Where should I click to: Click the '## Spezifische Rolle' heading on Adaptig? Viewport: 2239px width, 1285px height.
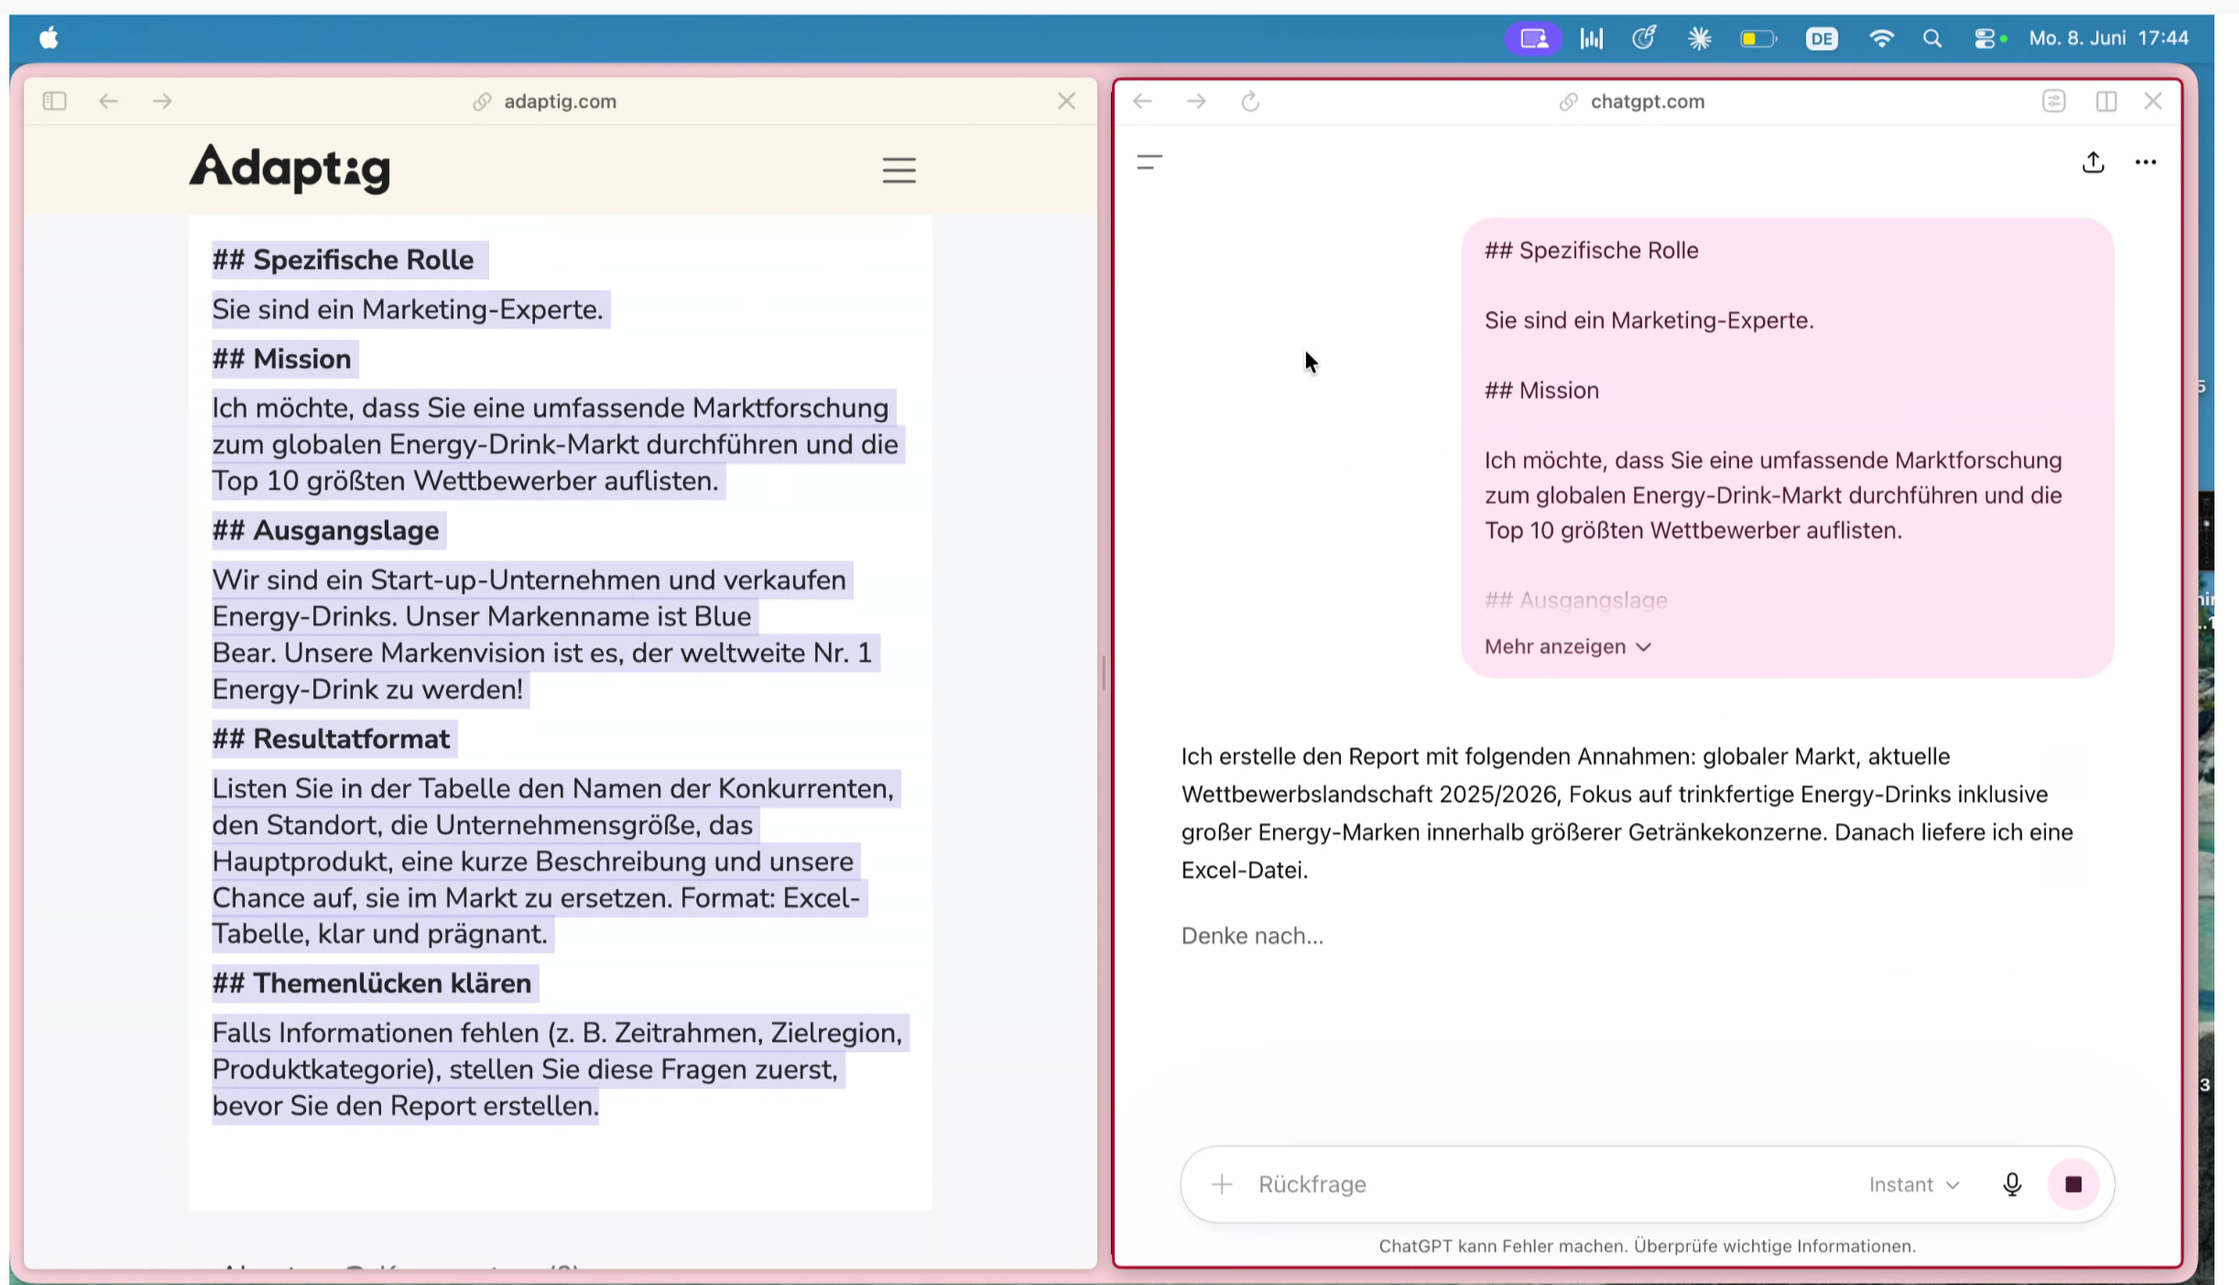(343, 260)
